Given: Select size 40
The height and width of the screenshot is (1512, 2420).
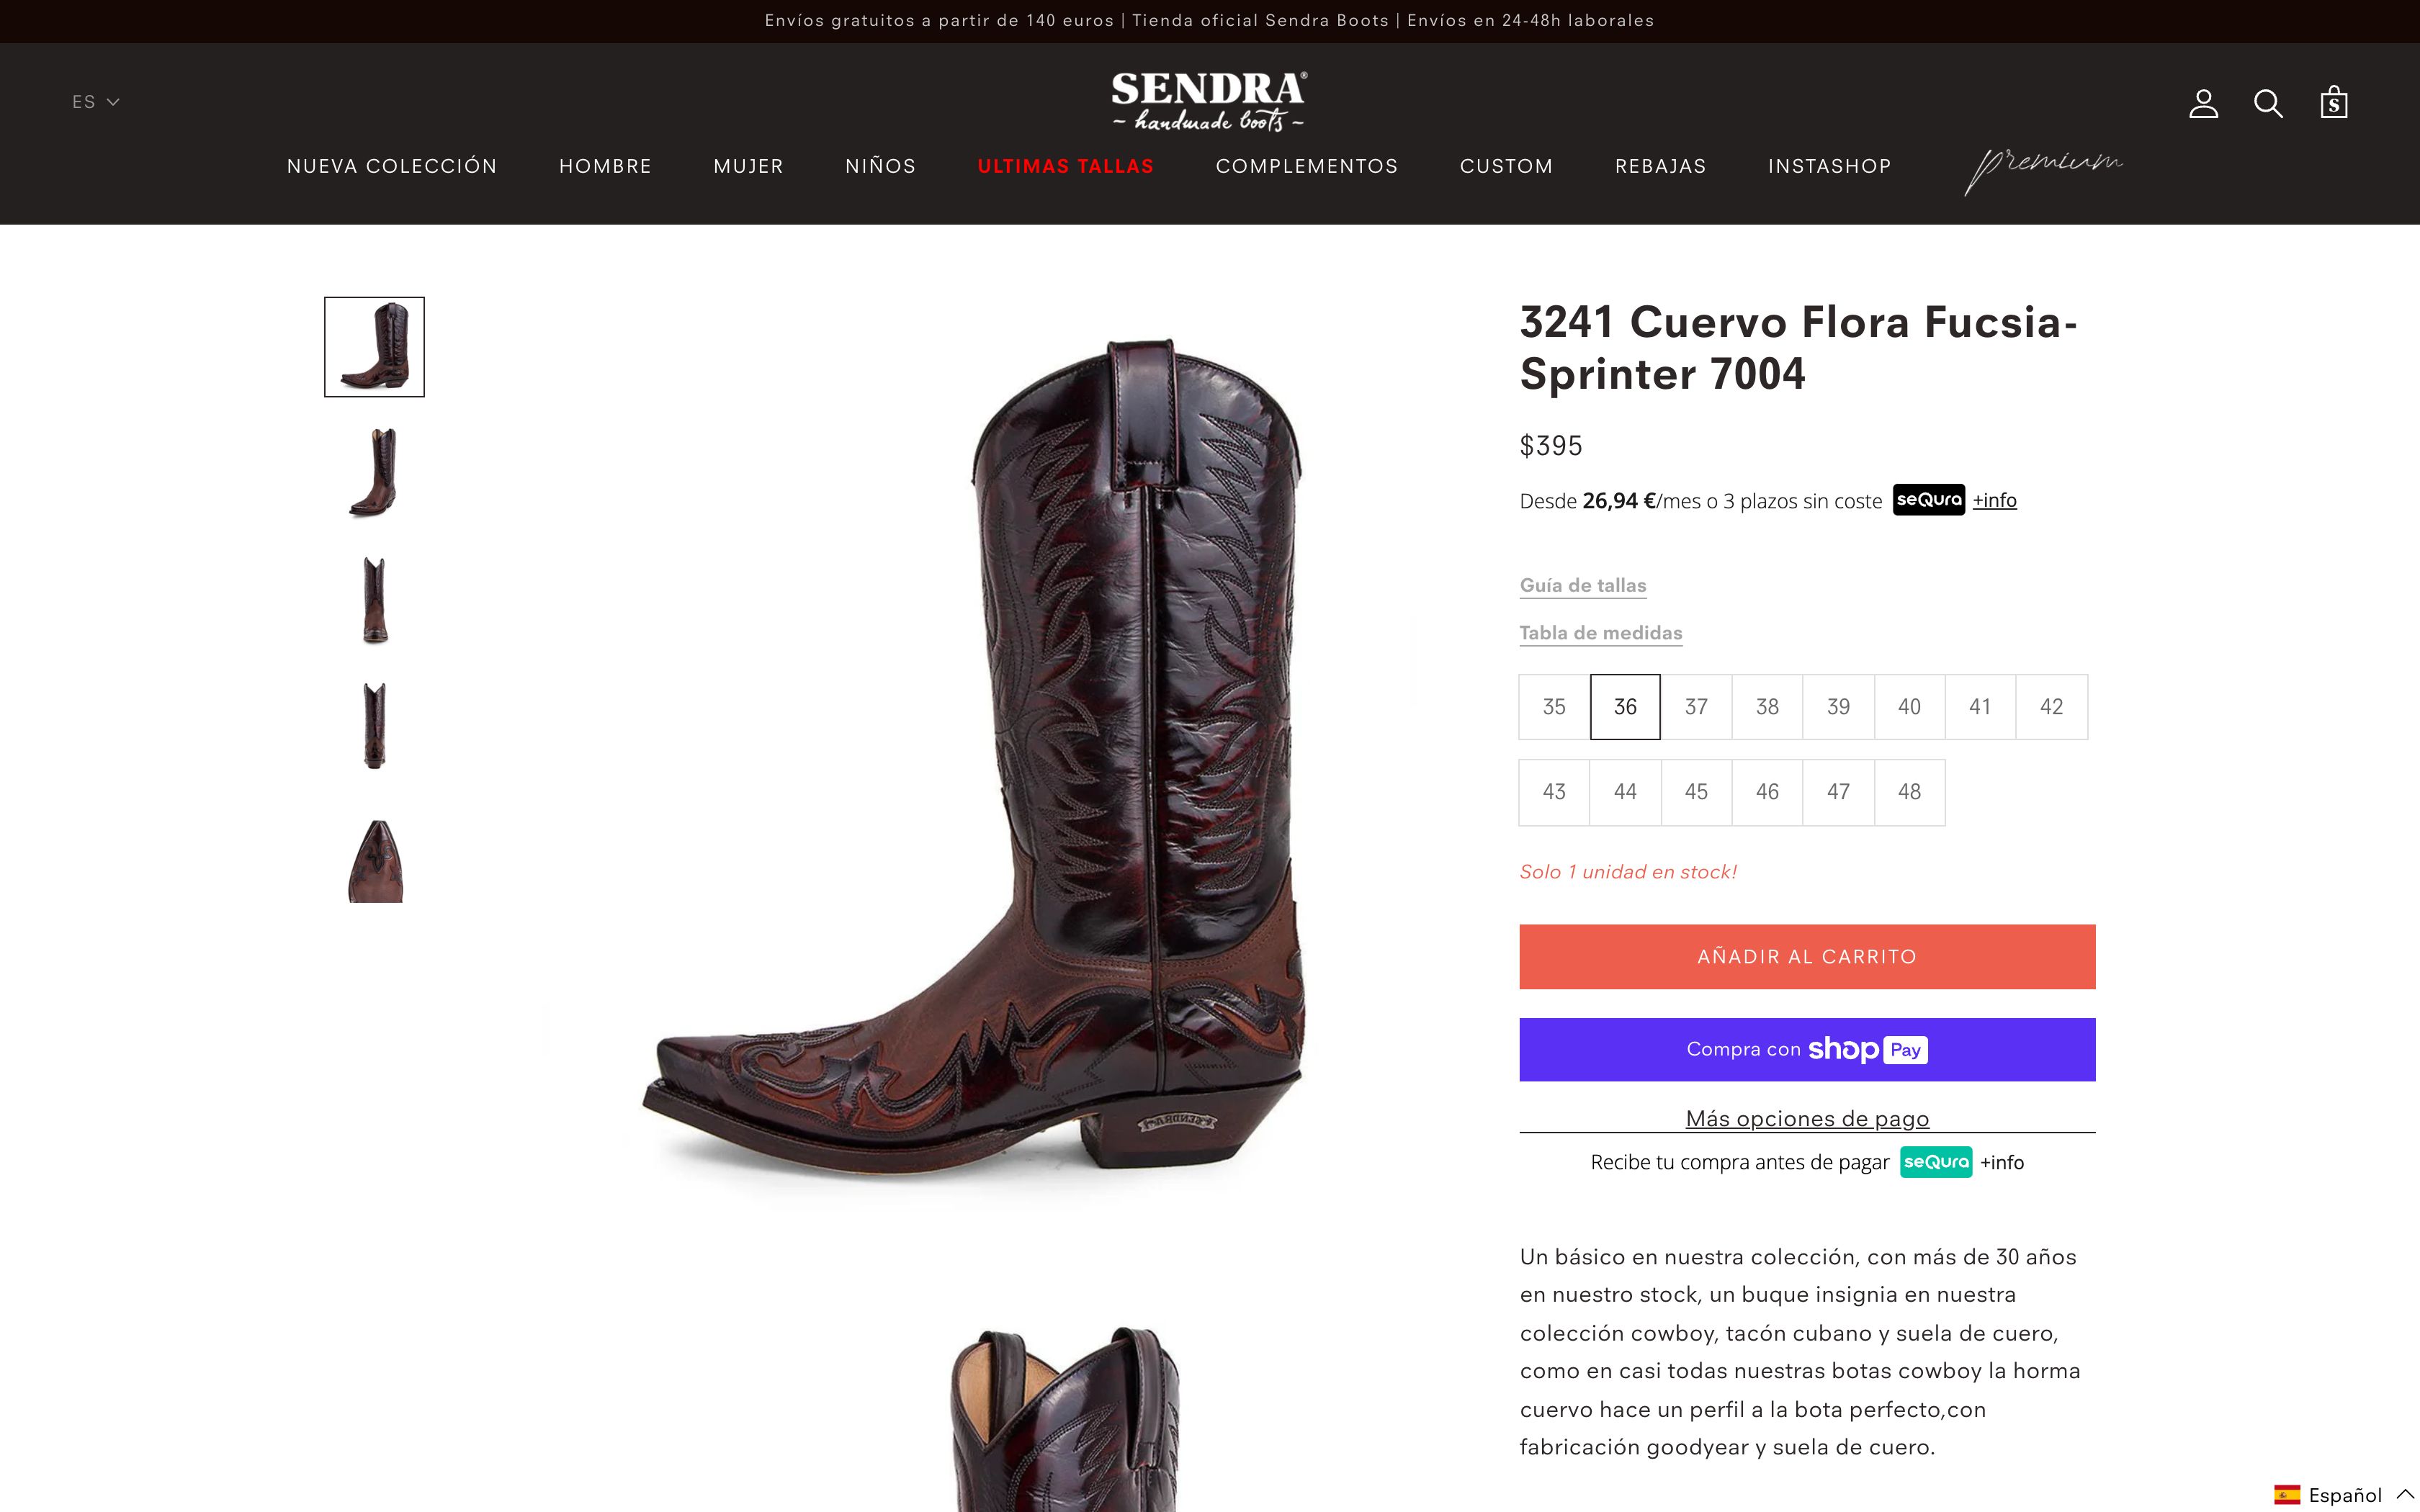Looking at the screenshot, I should [x=1909, y=707].
